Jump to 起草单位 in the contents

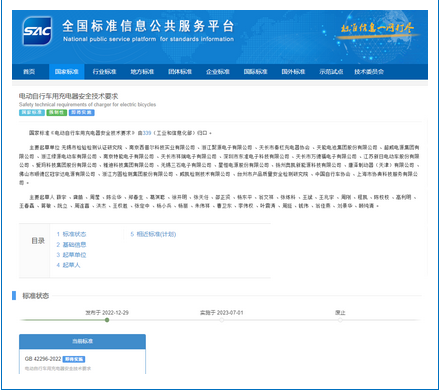(x=71, y=255)
